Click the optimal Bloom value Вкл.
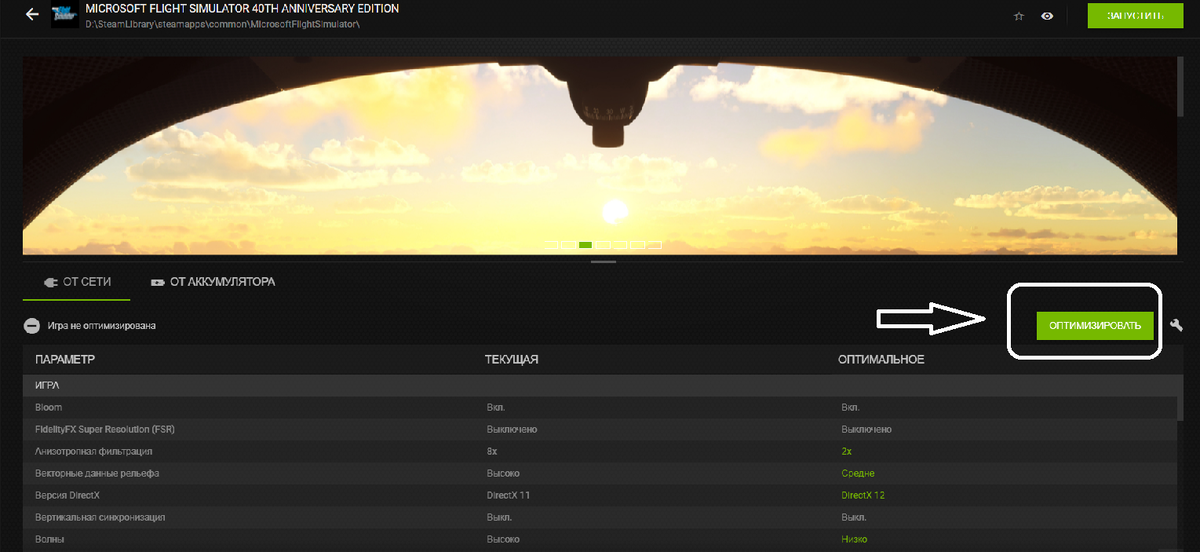The width and height of the screenshot is (1200, 552). click(x=851, y=407)
